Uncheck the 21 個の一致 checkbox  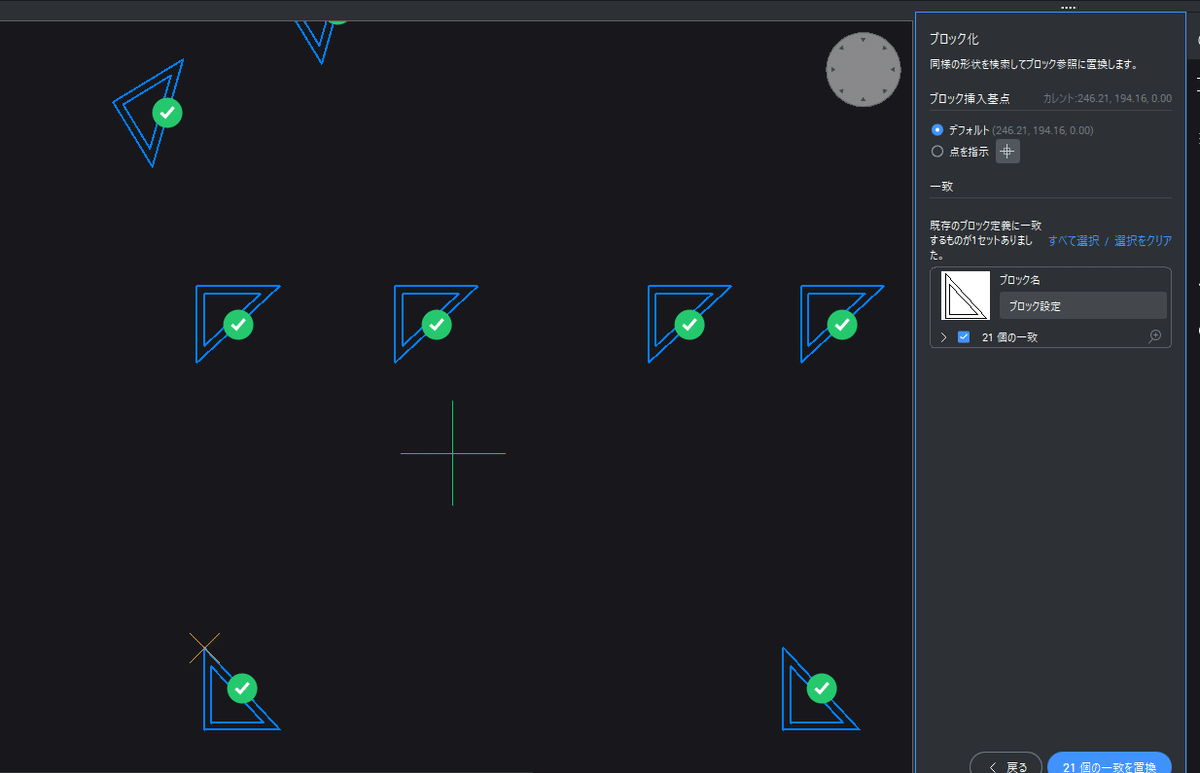(x=964, y=337)
